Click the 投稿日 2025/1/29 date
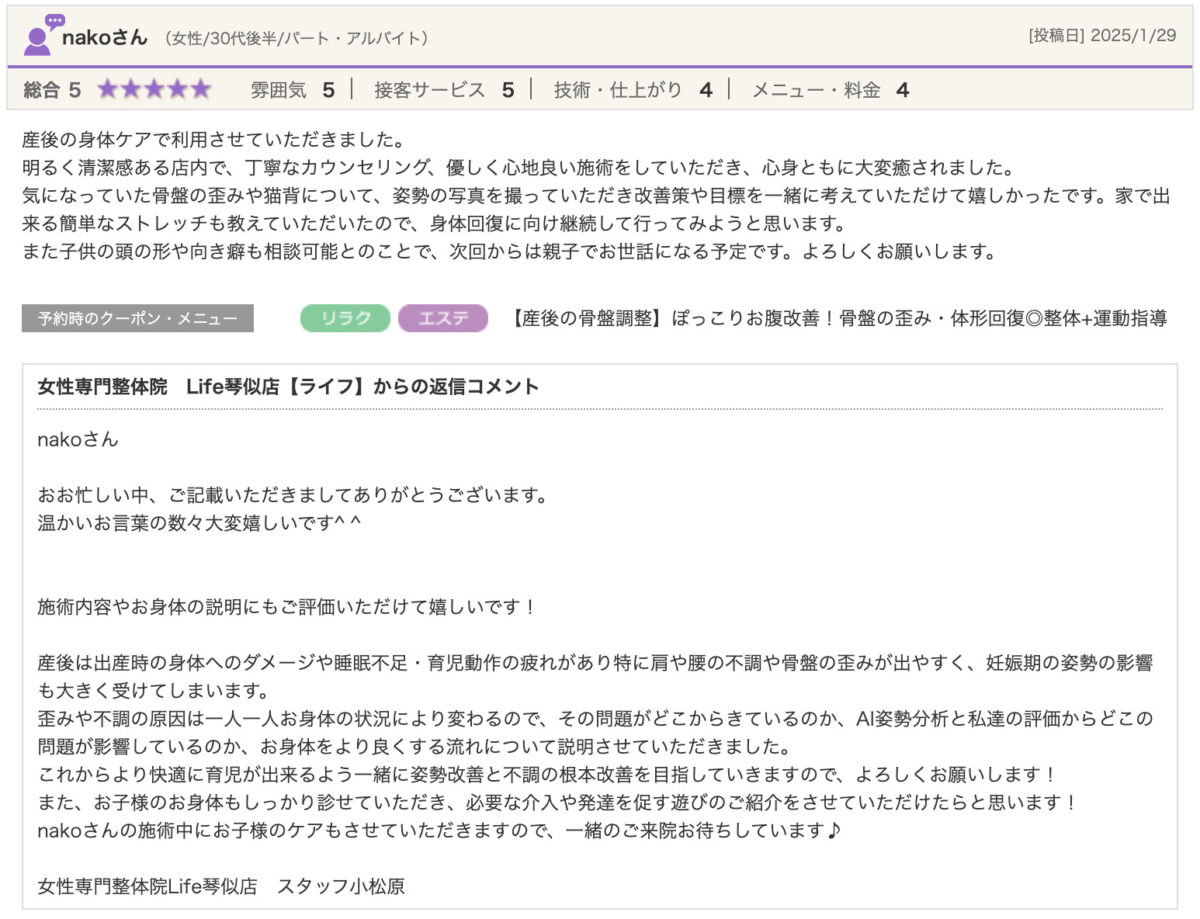 [1103, 36]
